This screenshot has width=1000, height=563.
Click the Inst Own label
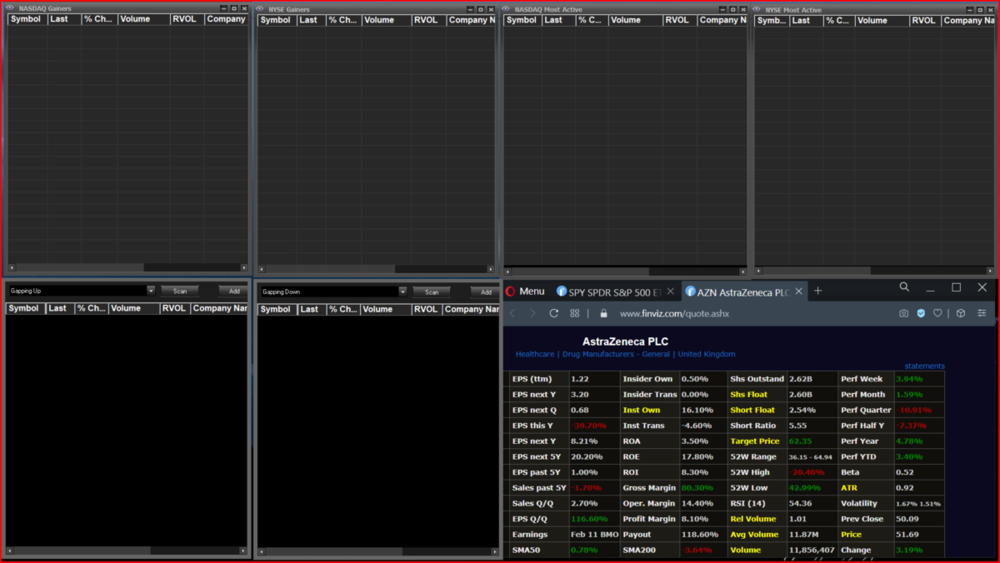(641, 410)
